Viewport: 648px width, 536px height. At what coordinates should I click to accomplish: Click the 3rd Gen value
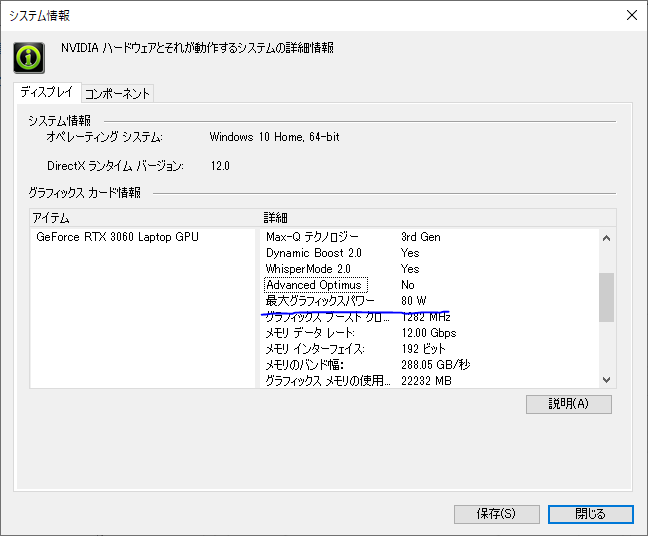tap(421, 237)
